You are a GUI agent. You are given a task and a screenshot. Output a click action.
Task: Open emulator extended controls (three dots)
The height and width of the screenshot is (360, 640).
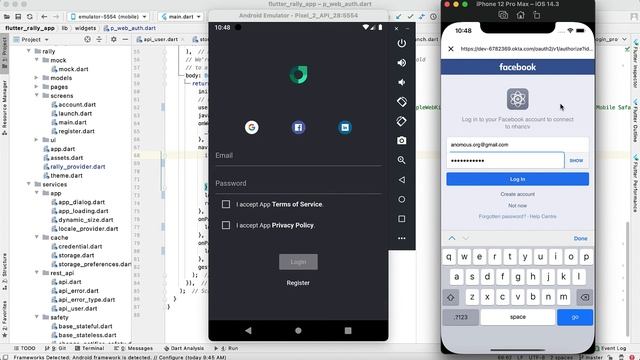(402, 238)
